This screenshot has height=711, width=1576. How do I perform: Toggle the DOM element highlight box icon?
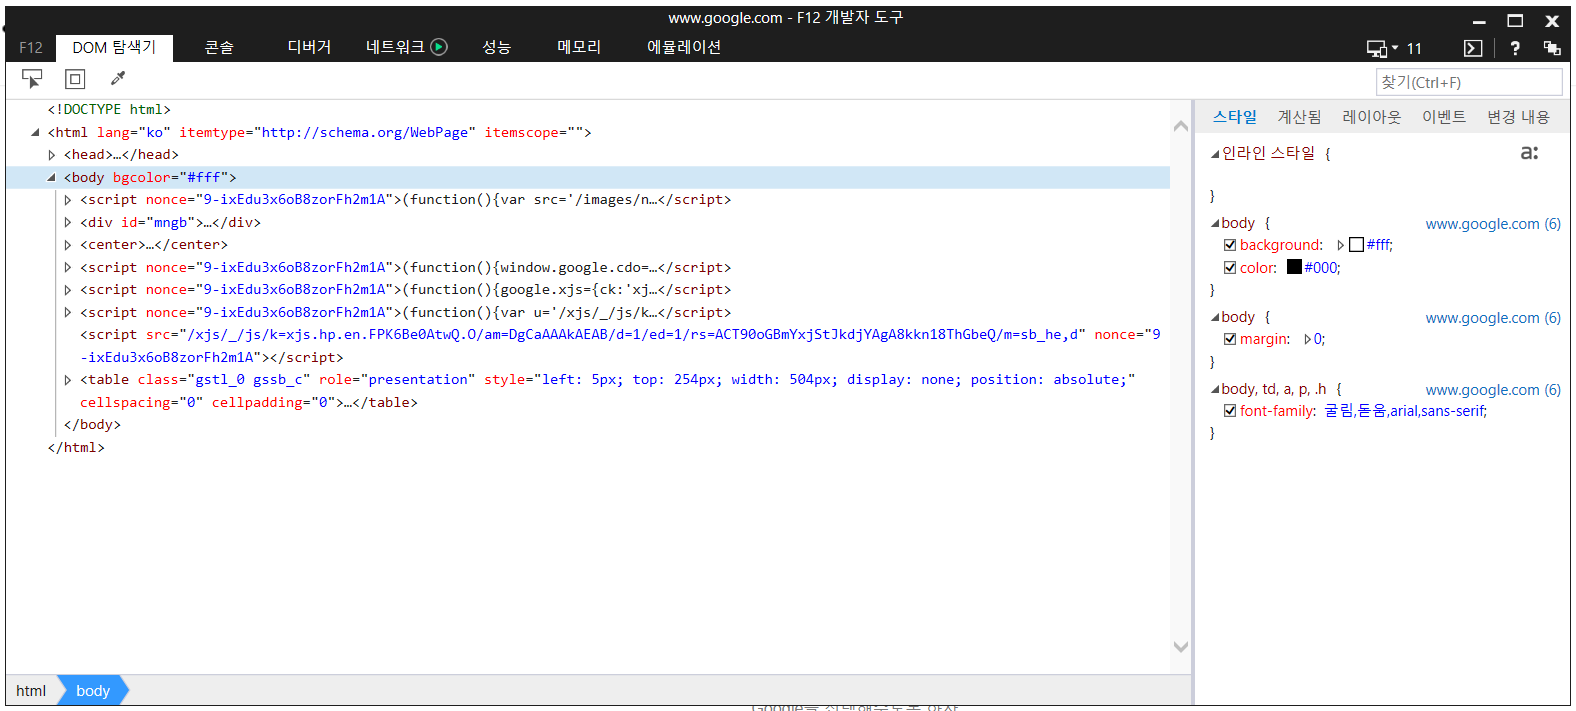(x=75, y=79)
